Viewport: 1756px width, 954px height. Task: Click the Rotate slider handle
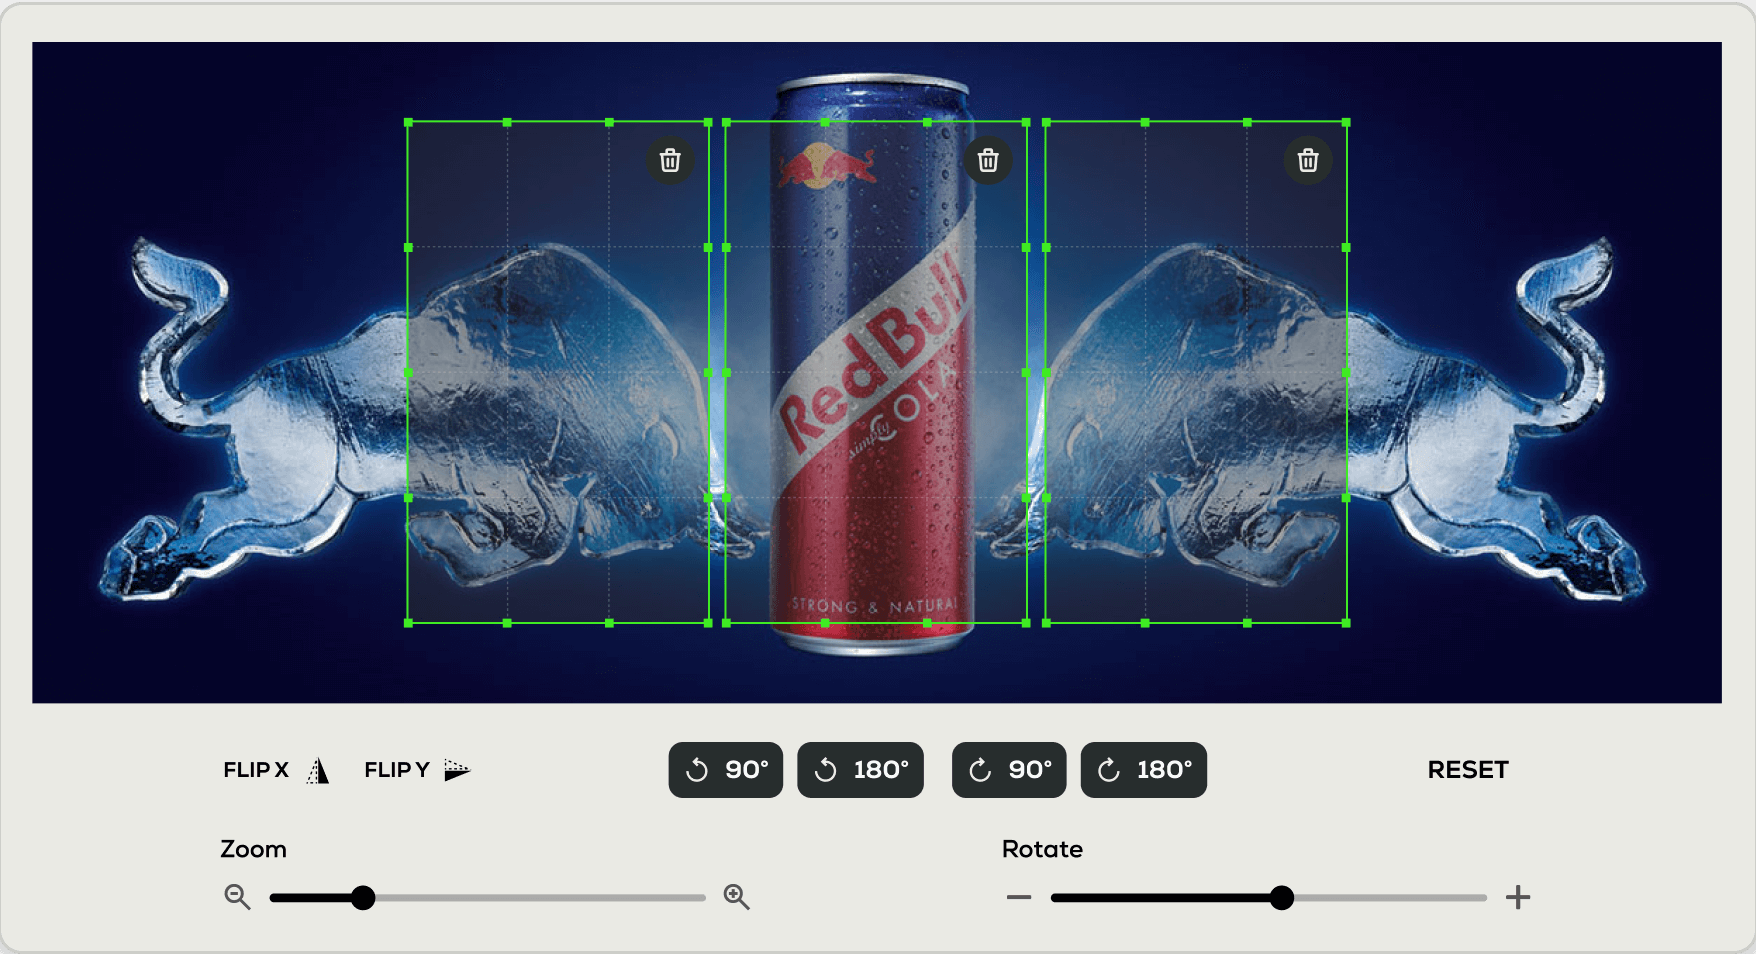[x=1282, y=898]
